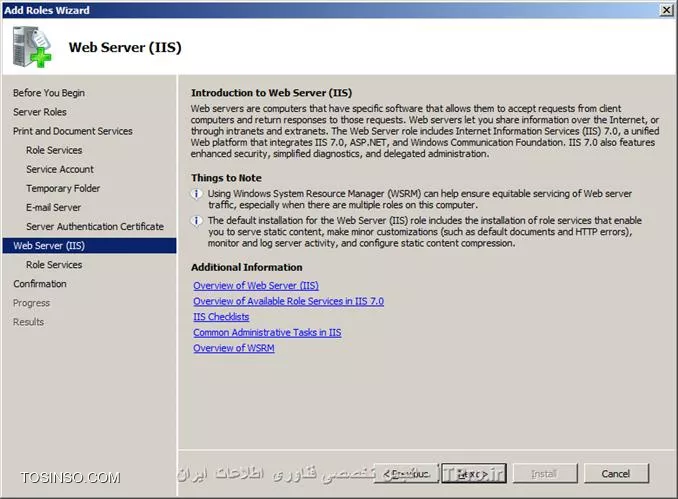678x499 pixels.
Task: Click the Introduction to Web Server (IIS) heading
Action: [x=272, y=93]
